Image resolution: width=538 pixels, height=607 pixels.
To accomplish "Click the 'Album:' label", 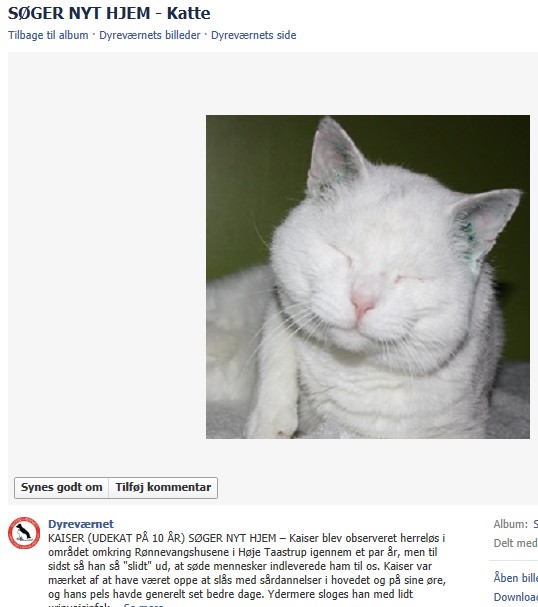I will 511,524.
